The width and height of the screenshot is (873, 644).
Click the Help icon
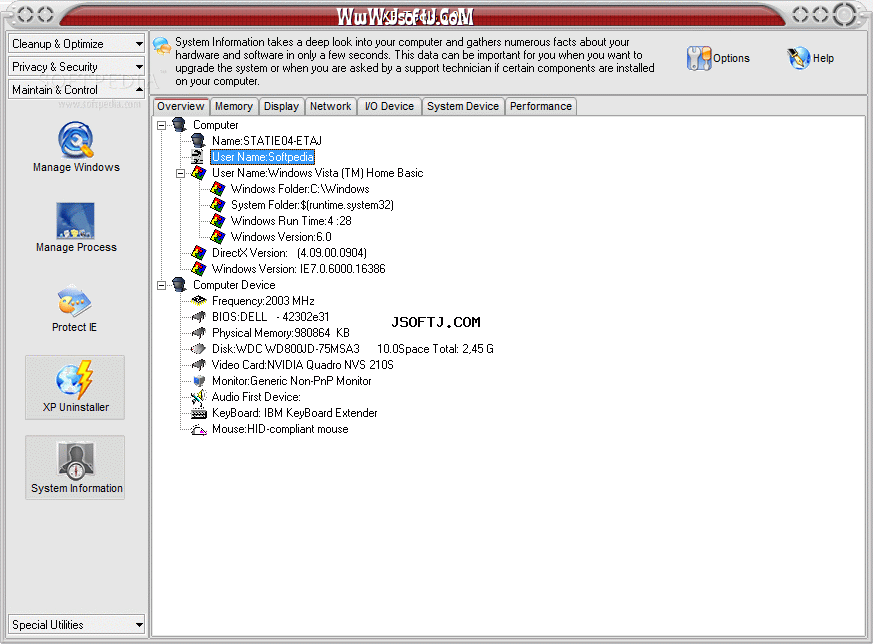tap(798, 58)
